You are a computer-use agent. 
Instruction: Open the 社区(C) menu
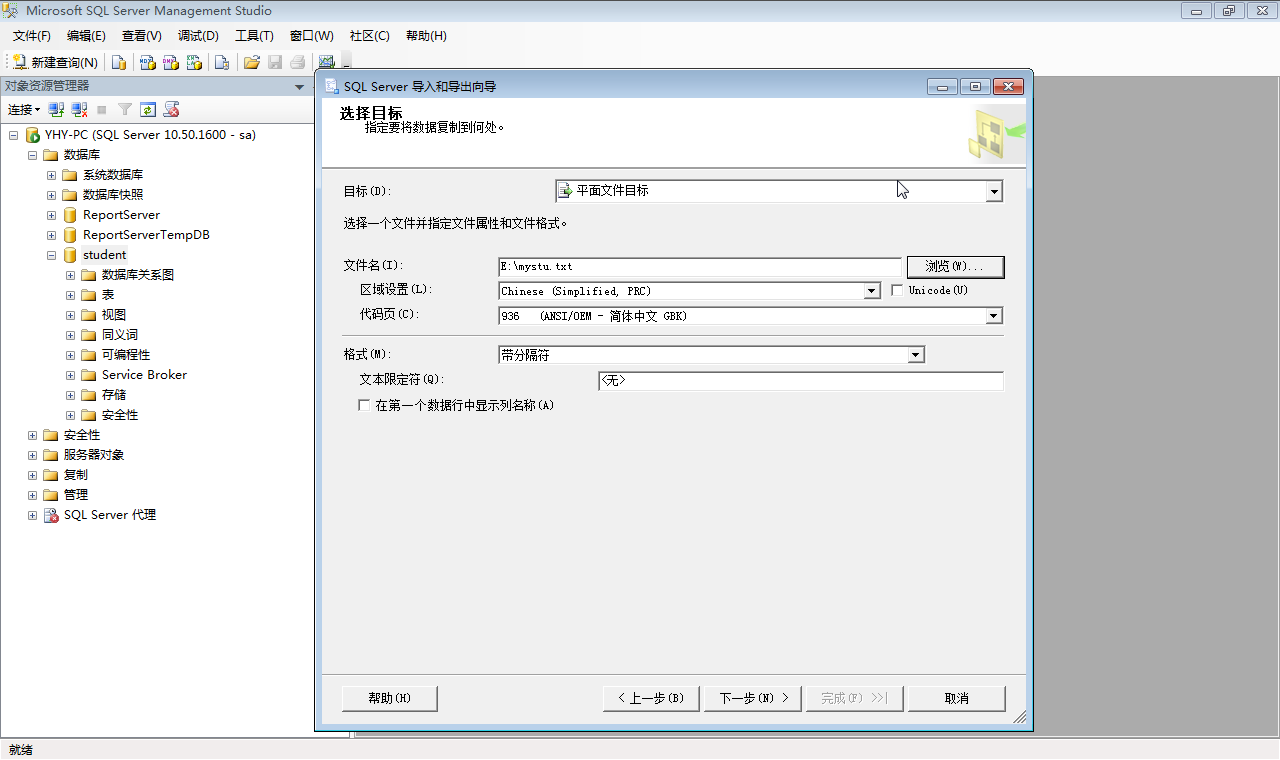point(369,36)
